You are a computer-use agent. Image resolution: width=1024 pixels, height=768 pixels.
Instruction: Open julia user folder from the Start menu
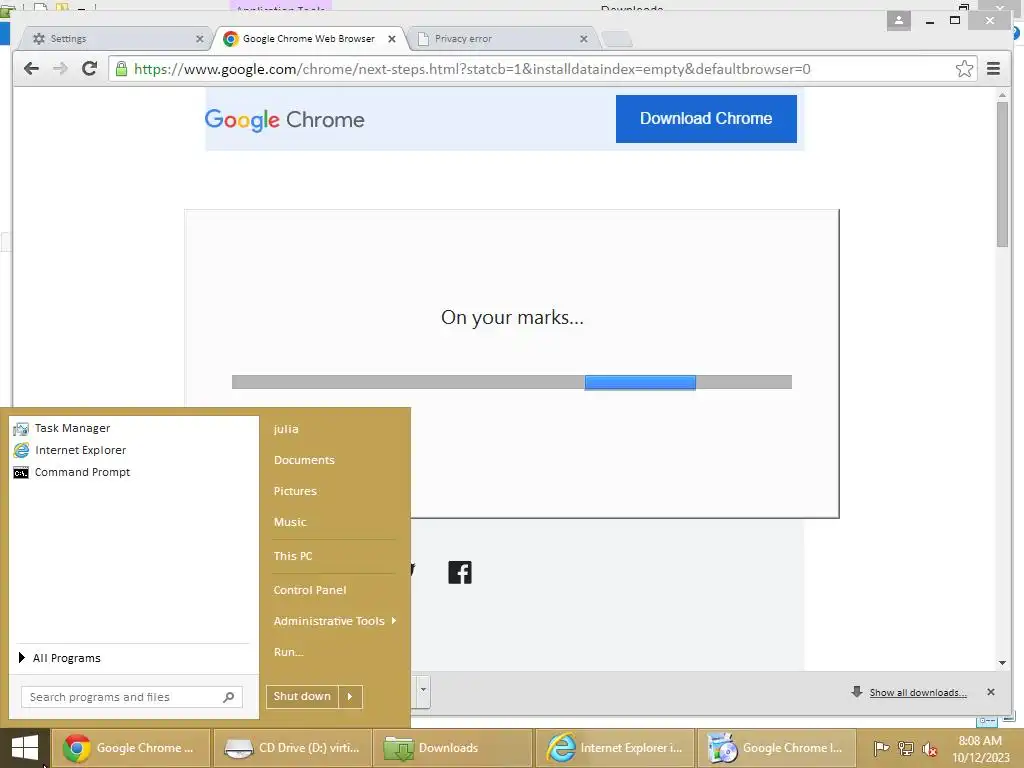(x=286, y=429)
